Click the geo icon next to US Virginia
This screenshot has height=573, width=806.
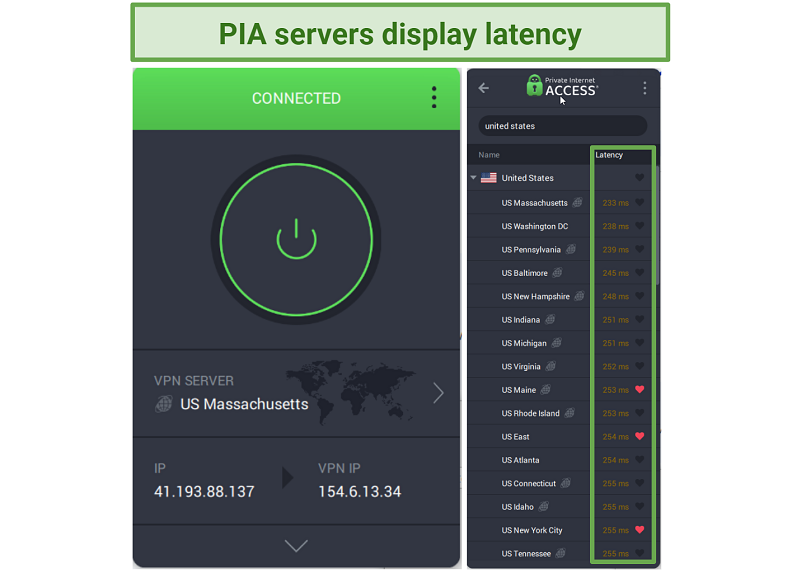pyautogui.click(x=551, y=366)
